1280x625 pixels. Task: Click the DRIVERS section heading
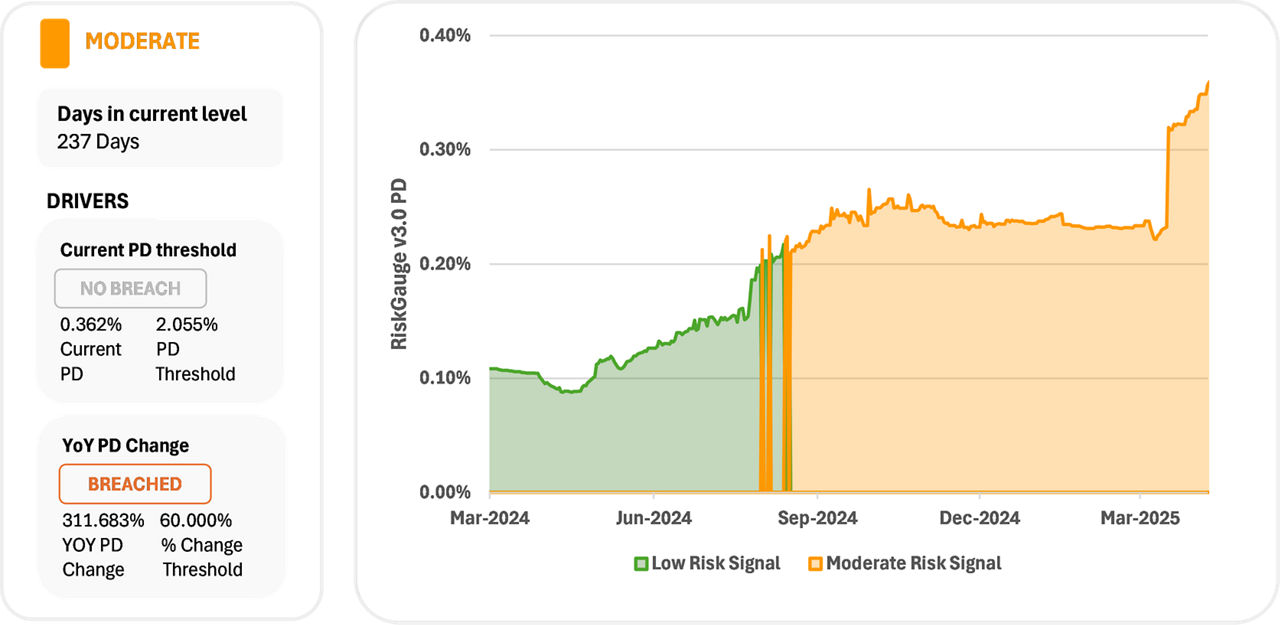click(x=88, y=201)
